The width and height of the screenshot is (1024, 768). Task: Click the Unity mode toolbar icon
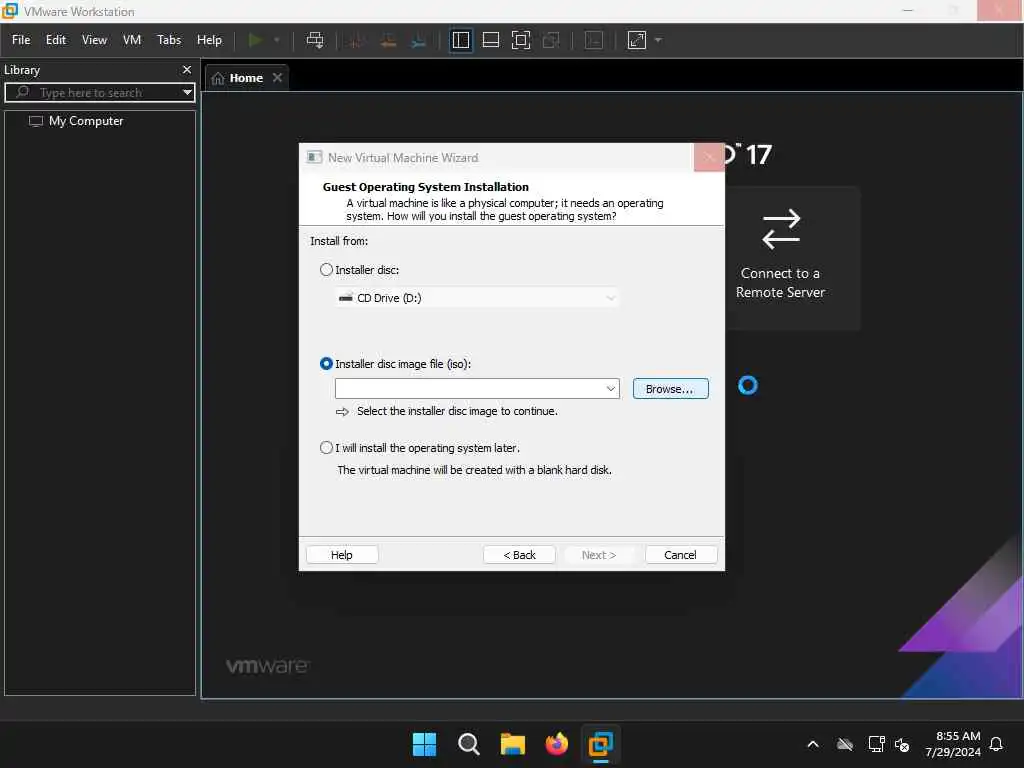click(x=551, y=40)
